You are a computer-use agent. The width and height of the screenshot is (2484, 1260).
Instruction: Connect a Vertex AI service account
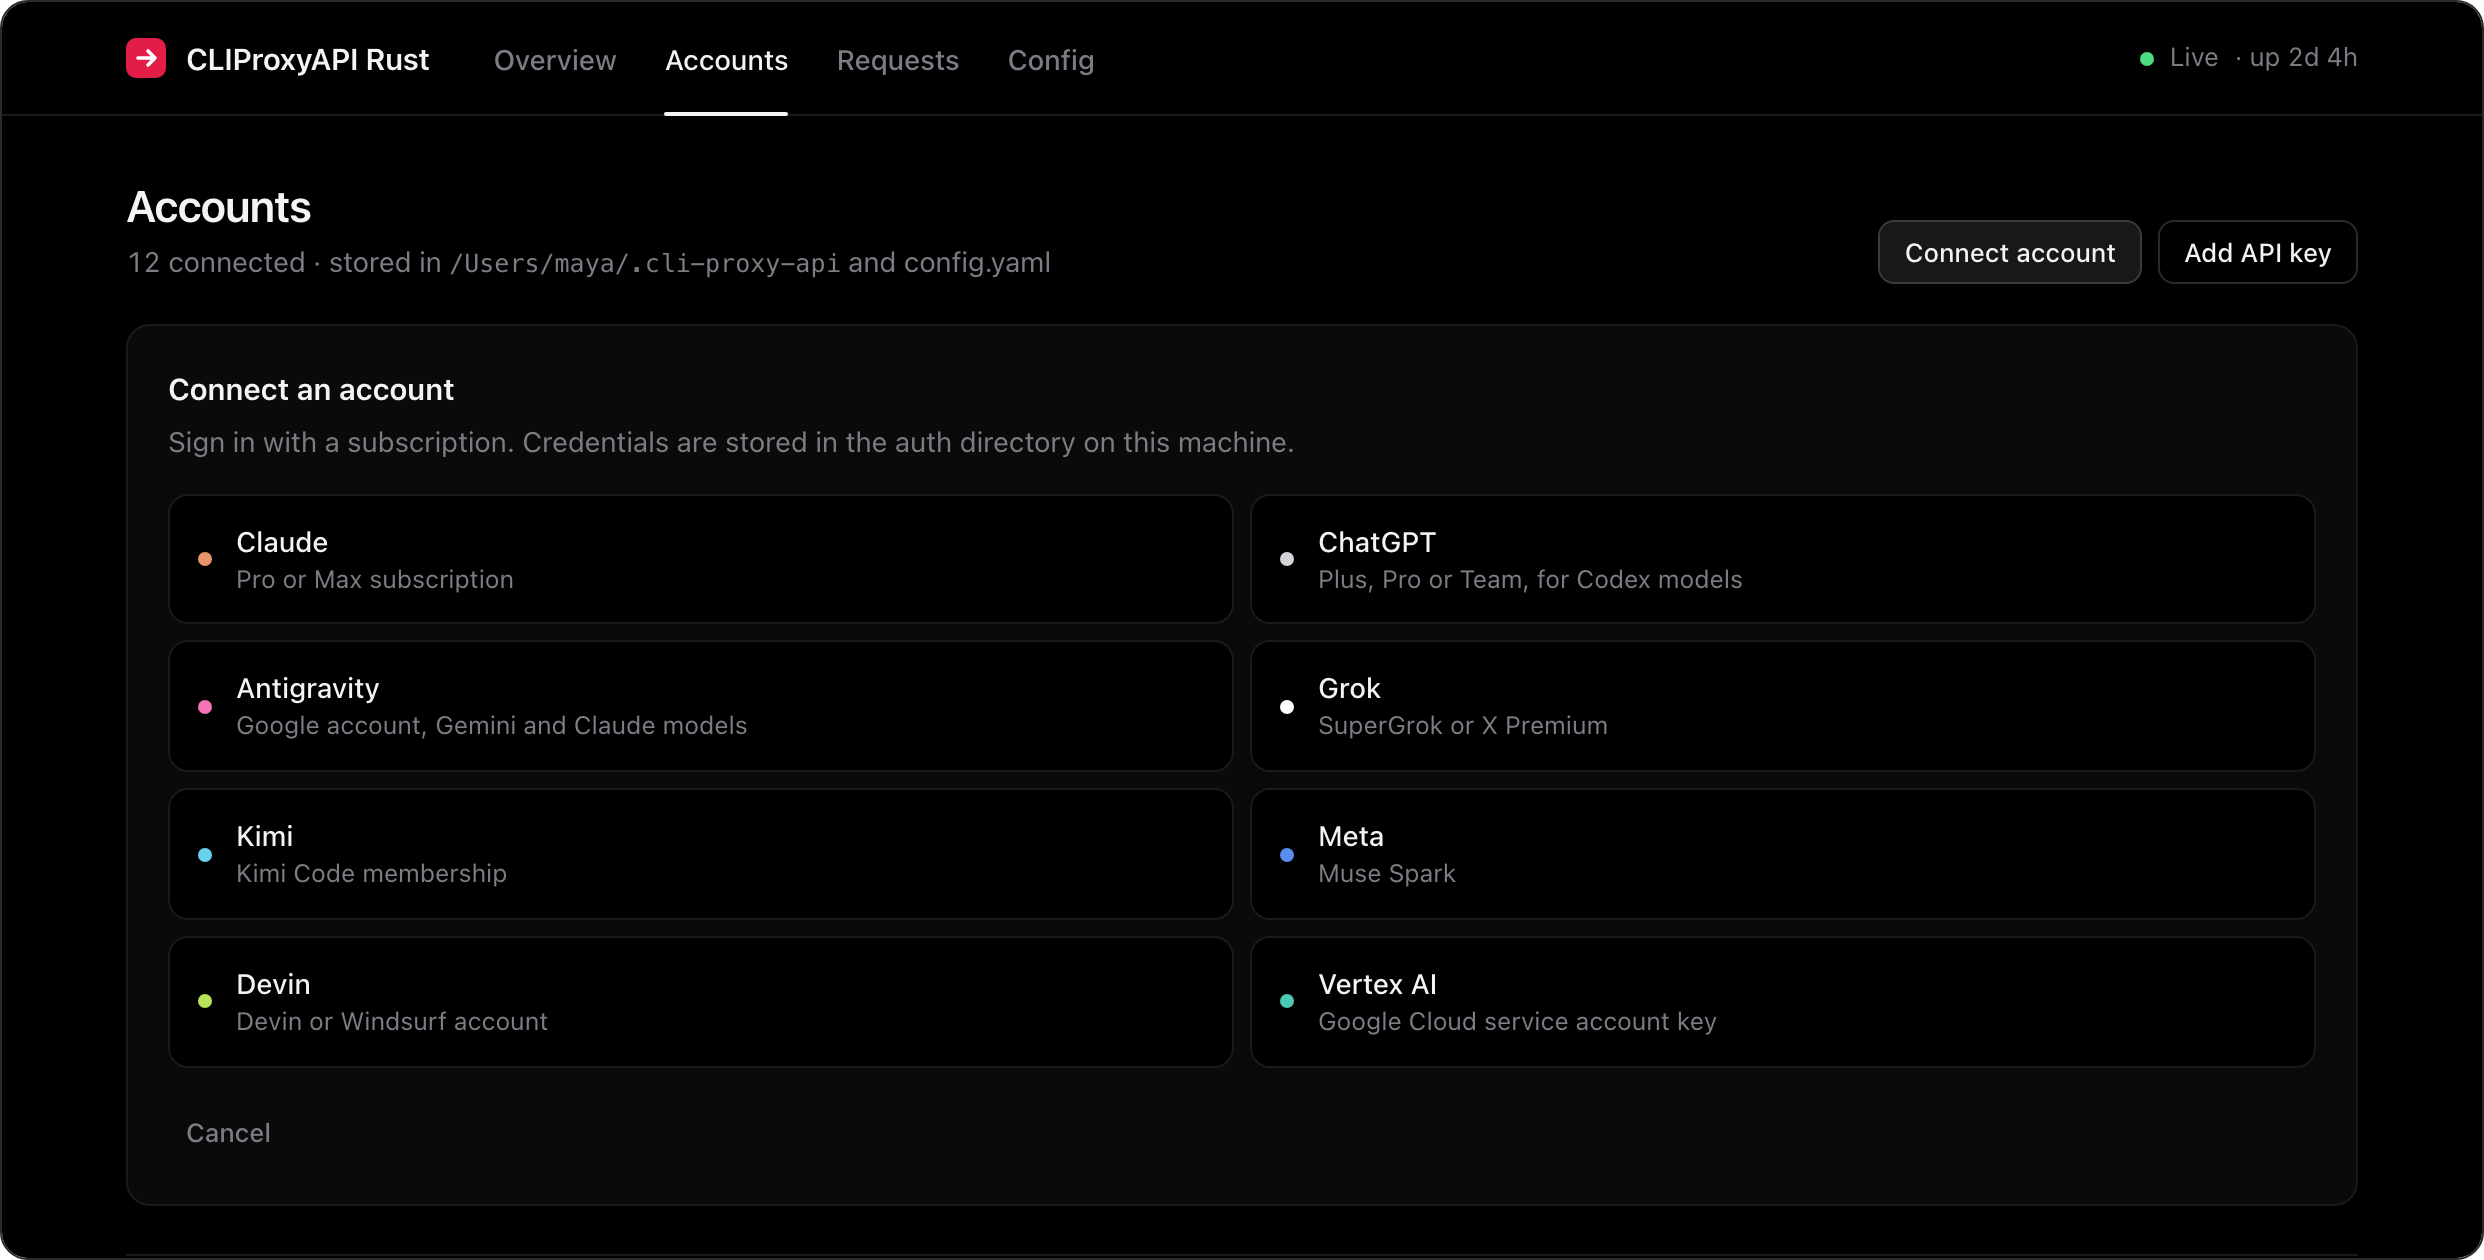click(1782, 1001)
